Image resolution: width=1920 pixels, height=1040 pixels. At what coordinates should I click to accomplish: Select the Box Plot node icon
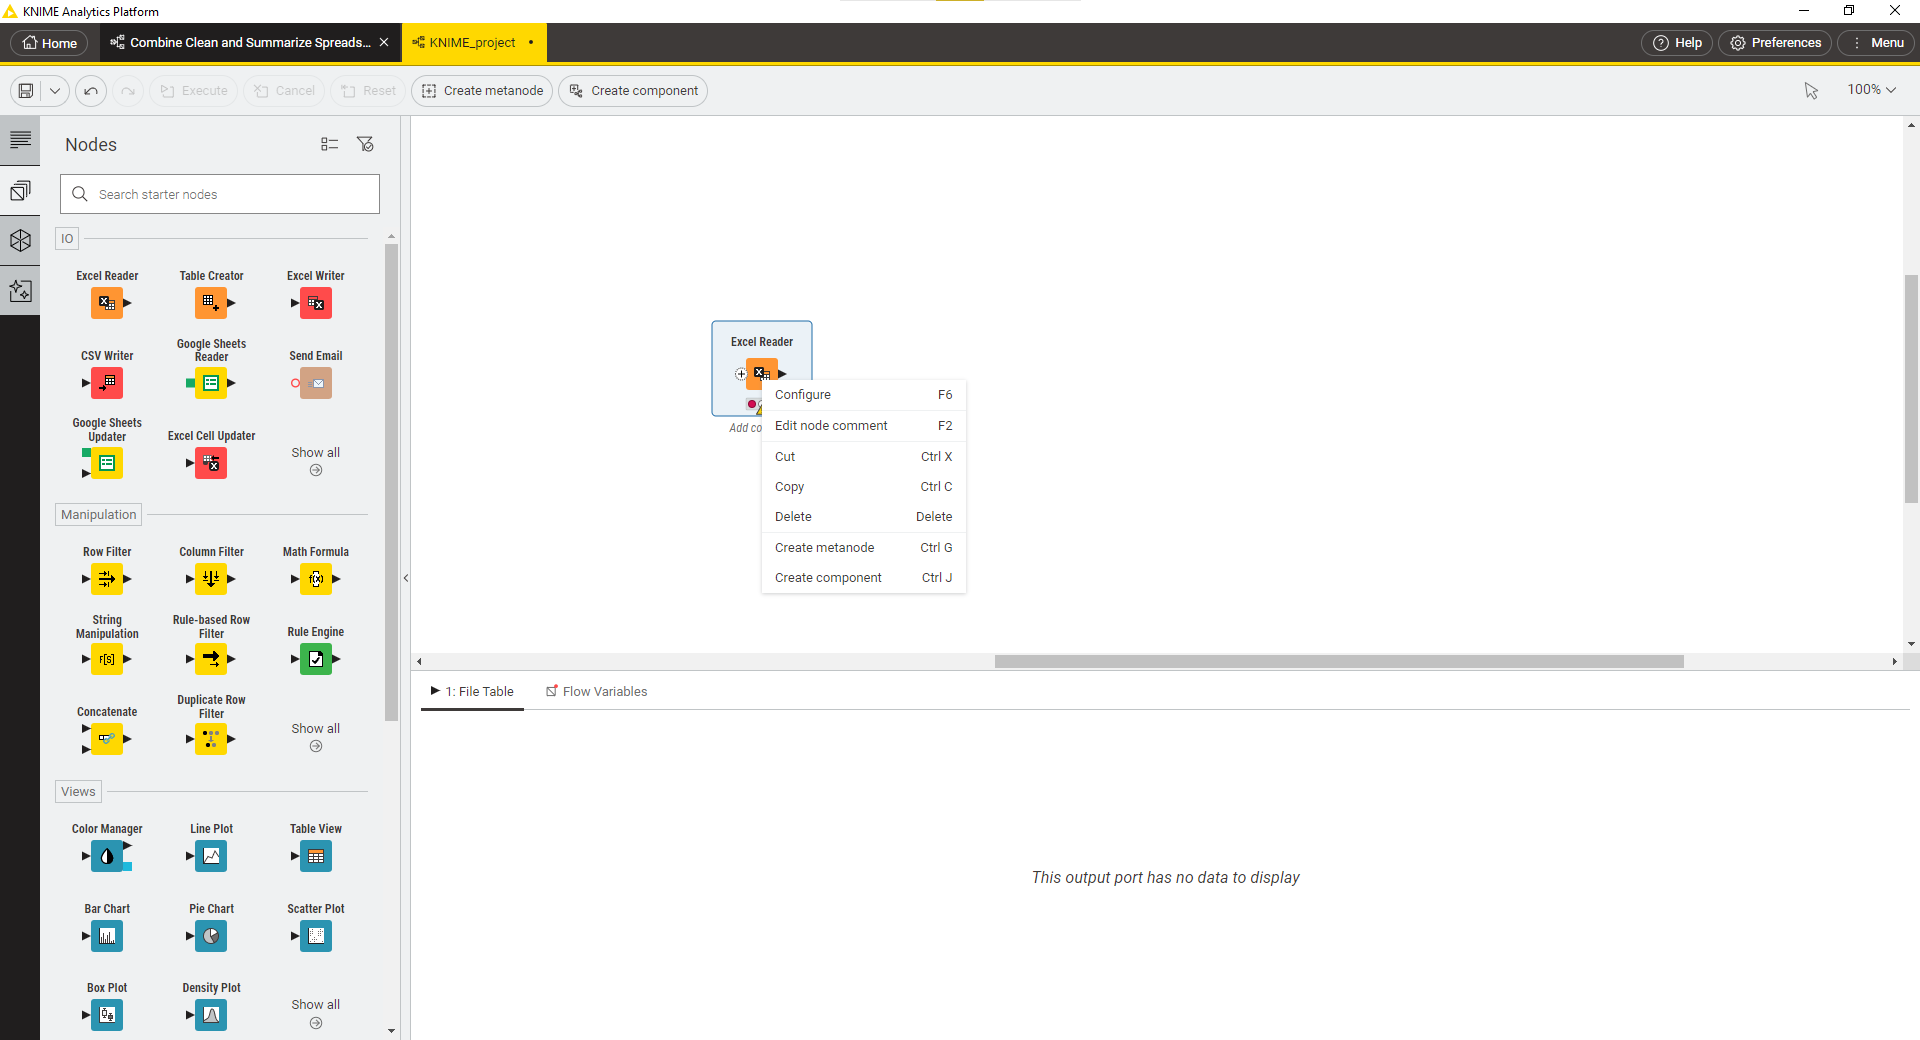pos(107,1015)
